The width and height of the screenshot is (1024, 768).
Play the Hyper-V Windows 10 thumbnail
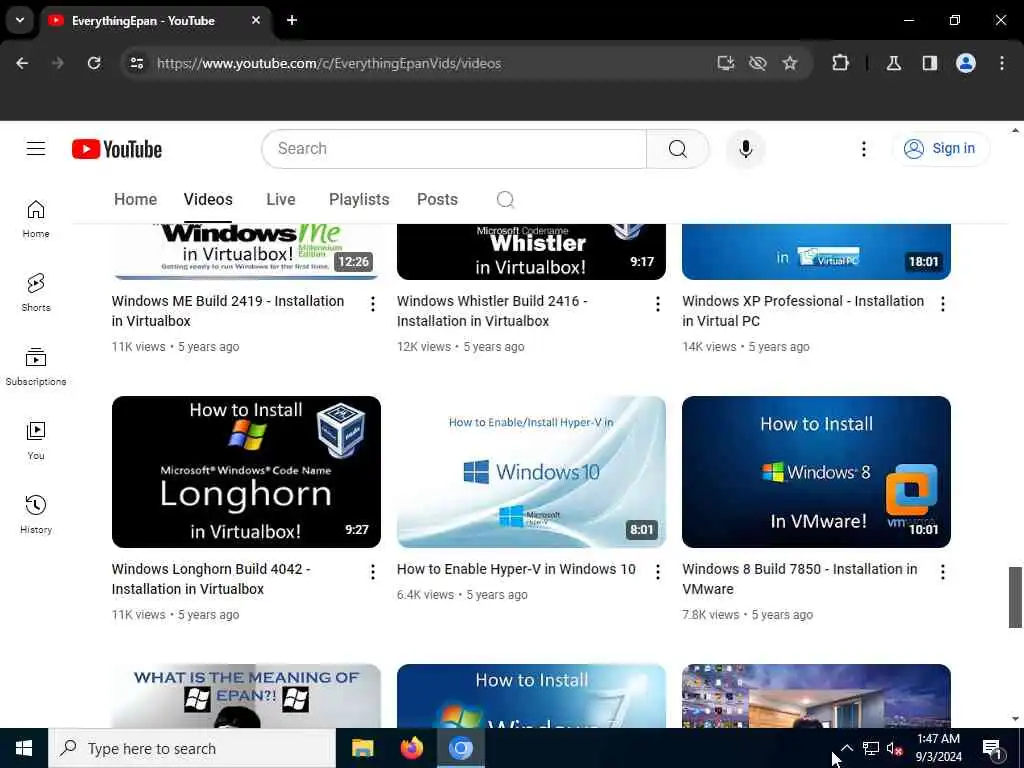tap(532, 472)
